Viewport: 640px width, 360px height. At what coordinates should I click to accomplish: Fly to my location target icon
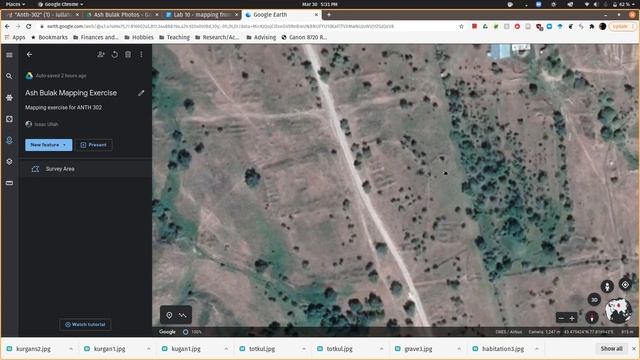tap(625, 285)
